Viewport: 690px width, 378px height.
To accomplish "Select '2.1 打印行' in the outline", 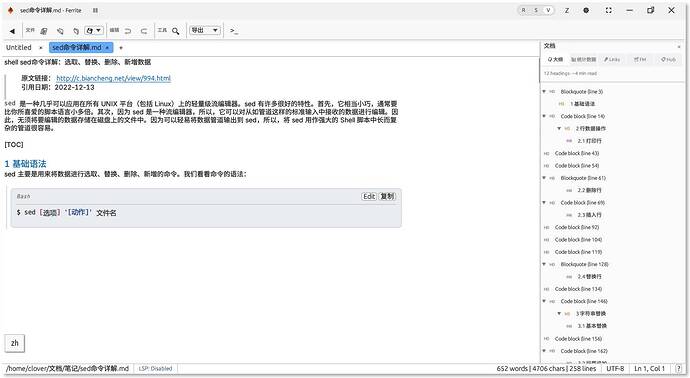I will (589, 141).
